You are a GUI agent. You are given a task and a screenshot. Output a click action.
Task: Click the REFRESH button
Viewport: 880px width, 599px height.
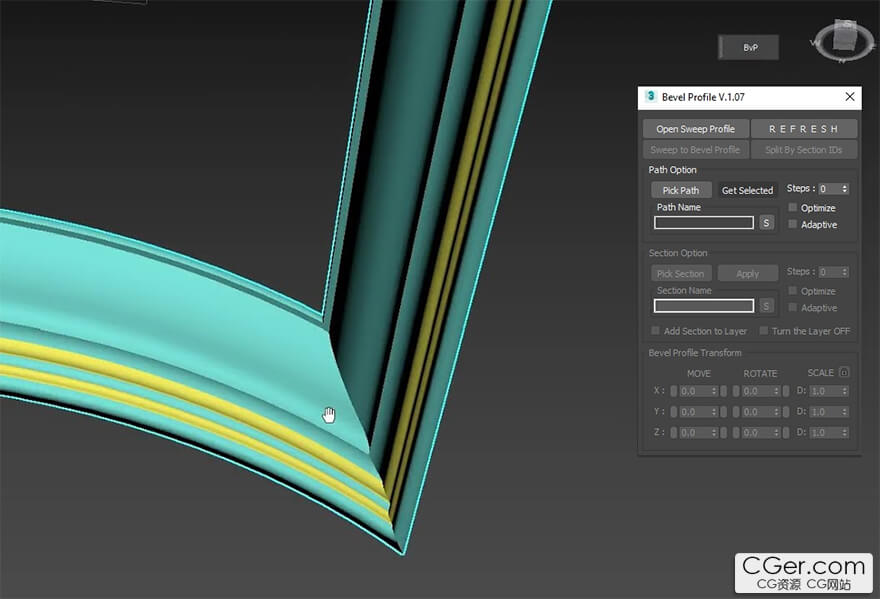[x=803, y=129]
